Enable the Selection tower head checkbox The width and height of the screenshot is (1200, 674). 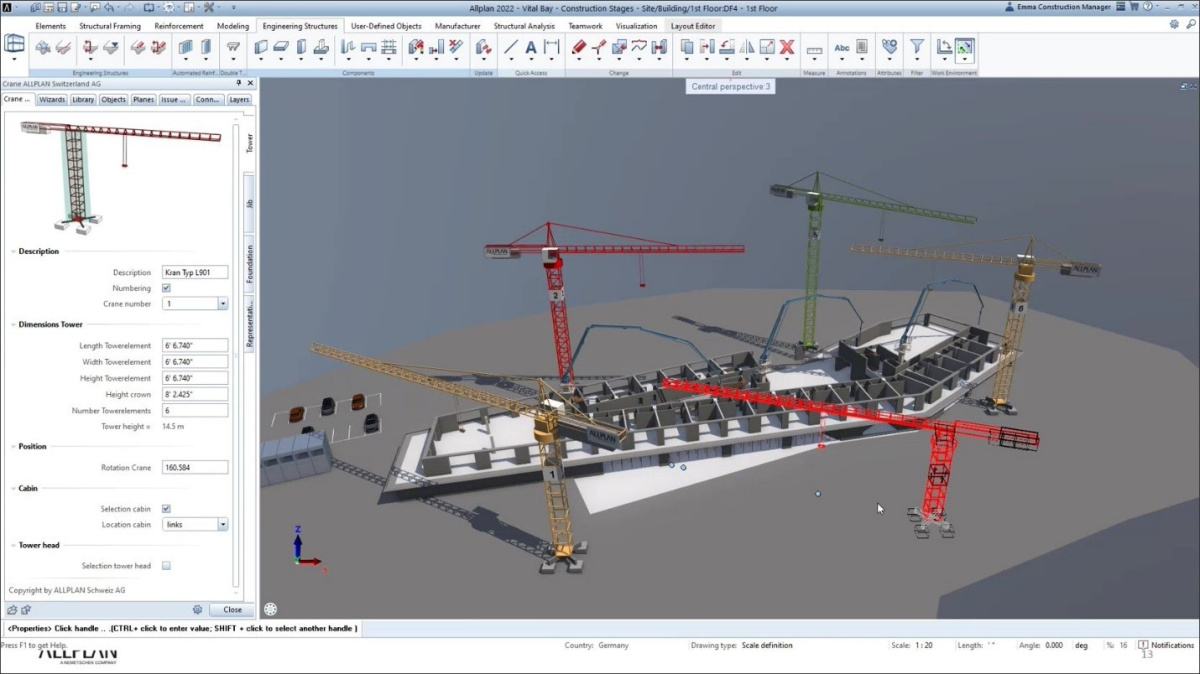pos(166,566)
